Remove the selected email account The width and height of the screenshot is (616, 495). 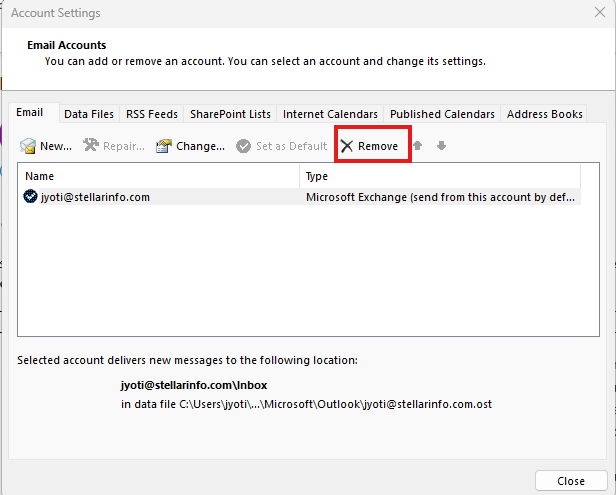pyautogui.click(x=369, y=146)
